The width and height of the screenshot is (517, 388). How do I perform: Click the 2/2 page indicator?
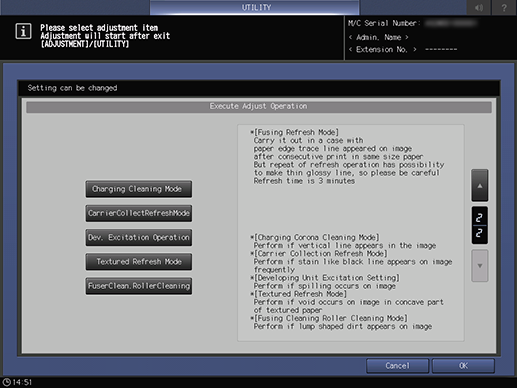pos(480,225)
